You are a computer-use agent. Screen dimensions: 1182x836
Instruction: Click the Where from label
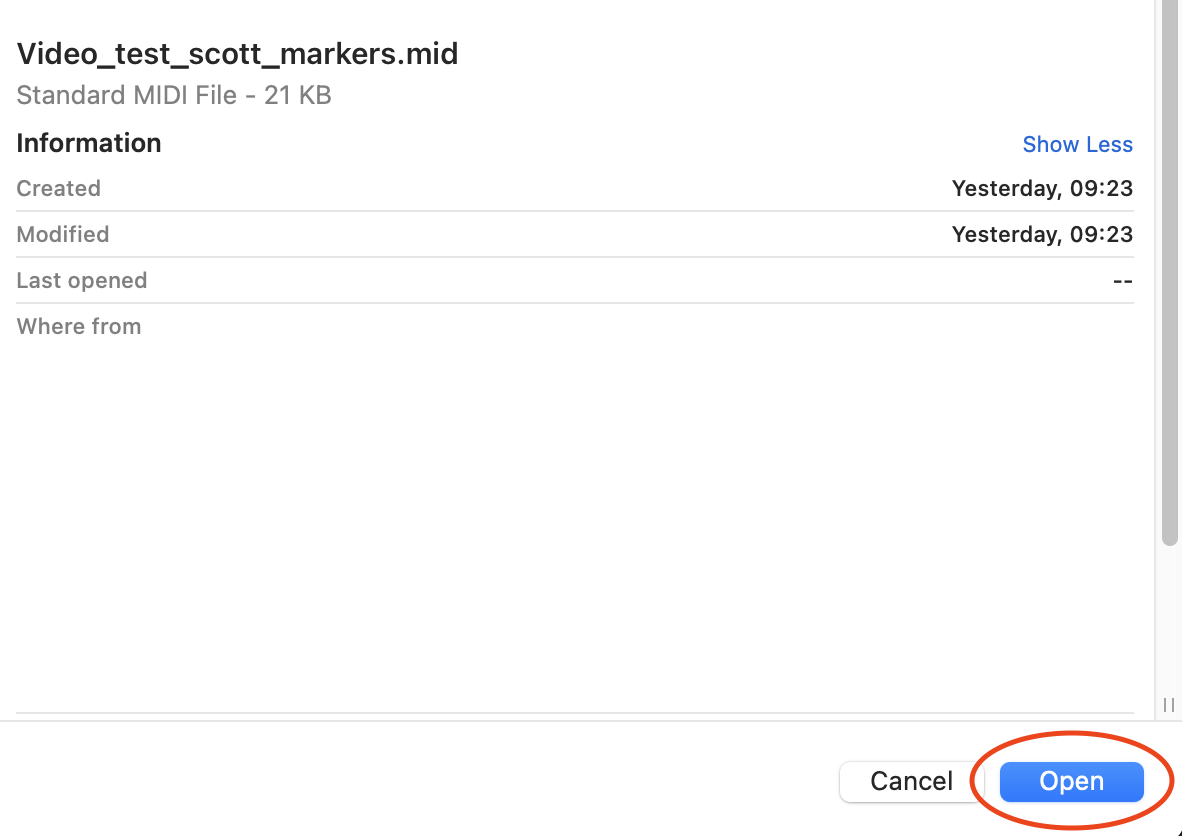click(79, 327)
